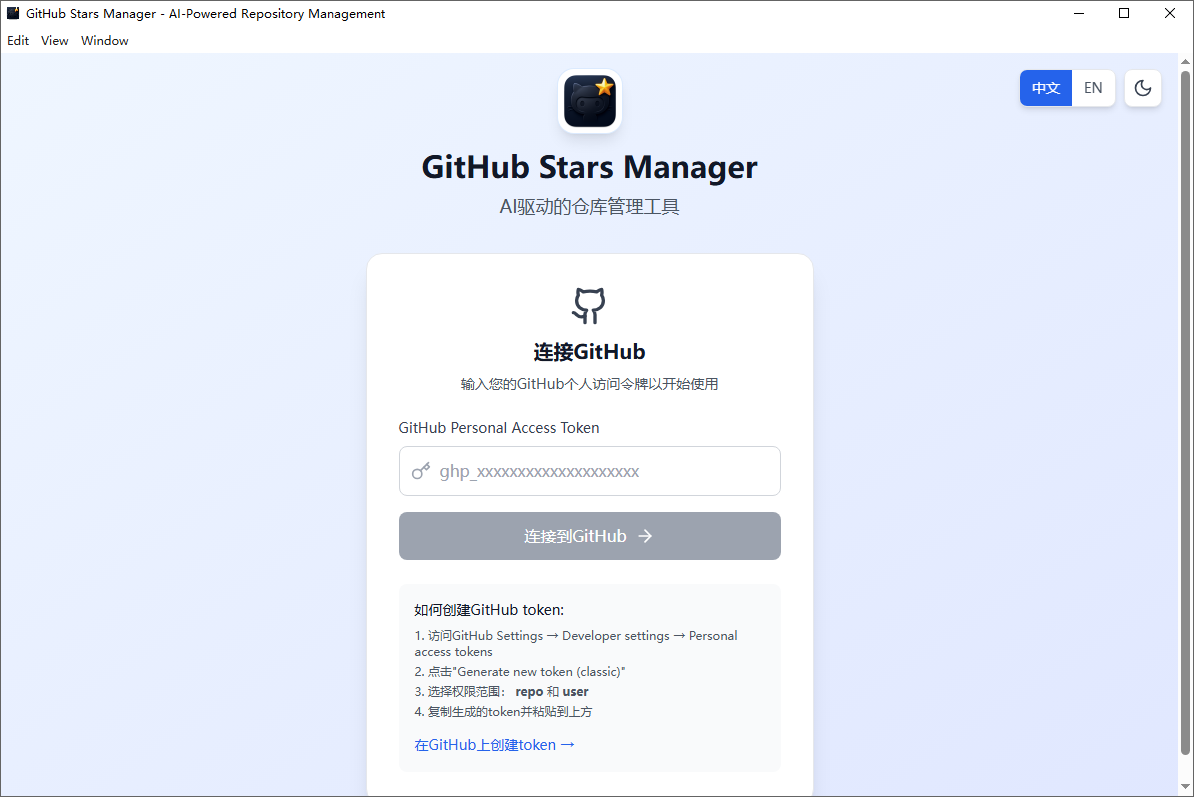Follow the 在GitHub上创建token link
The image size is (1194, 797).
point(494,744)
